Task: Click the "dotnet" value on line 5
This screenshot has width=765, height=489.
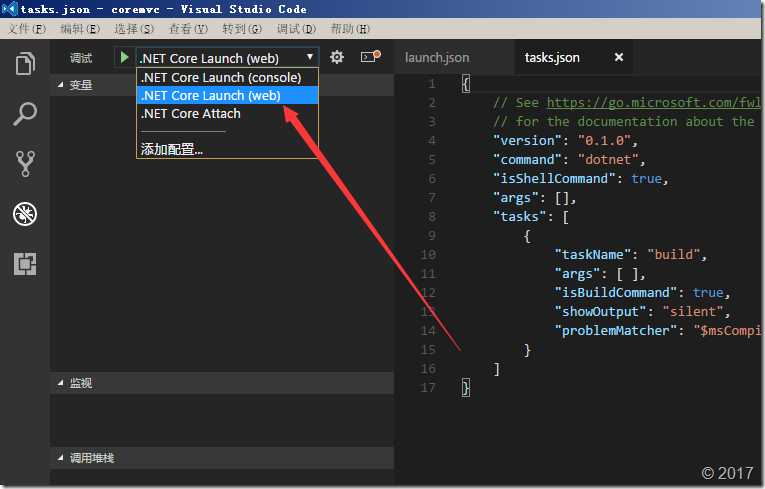Action: point(608,160)
